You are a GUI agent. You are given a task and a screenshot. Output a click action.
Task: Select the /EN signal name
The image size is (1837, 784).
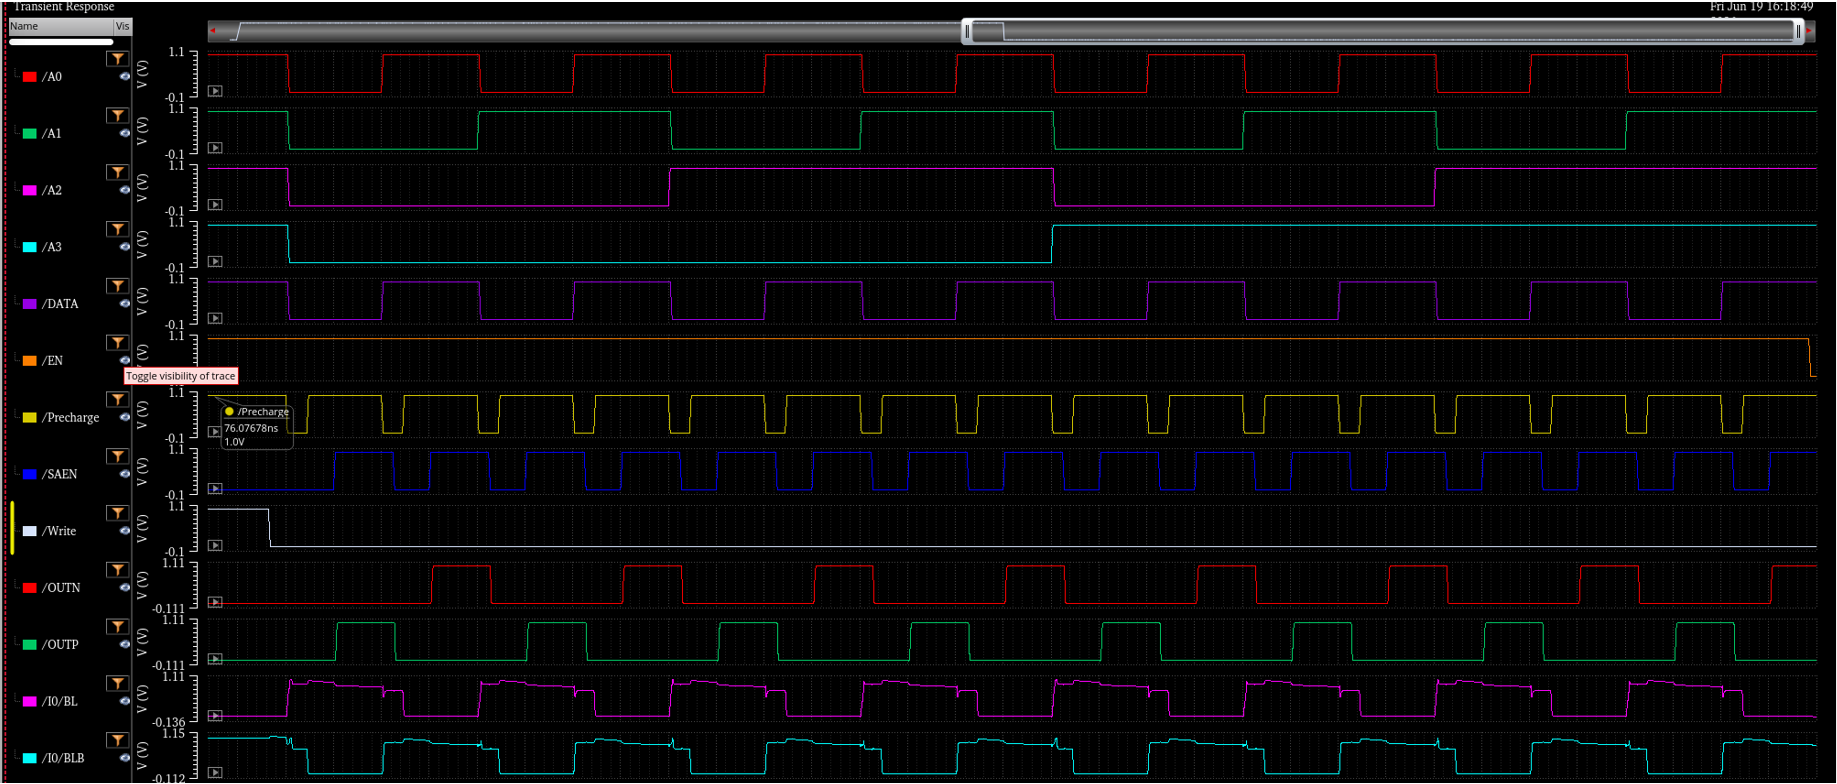point(52,361)
